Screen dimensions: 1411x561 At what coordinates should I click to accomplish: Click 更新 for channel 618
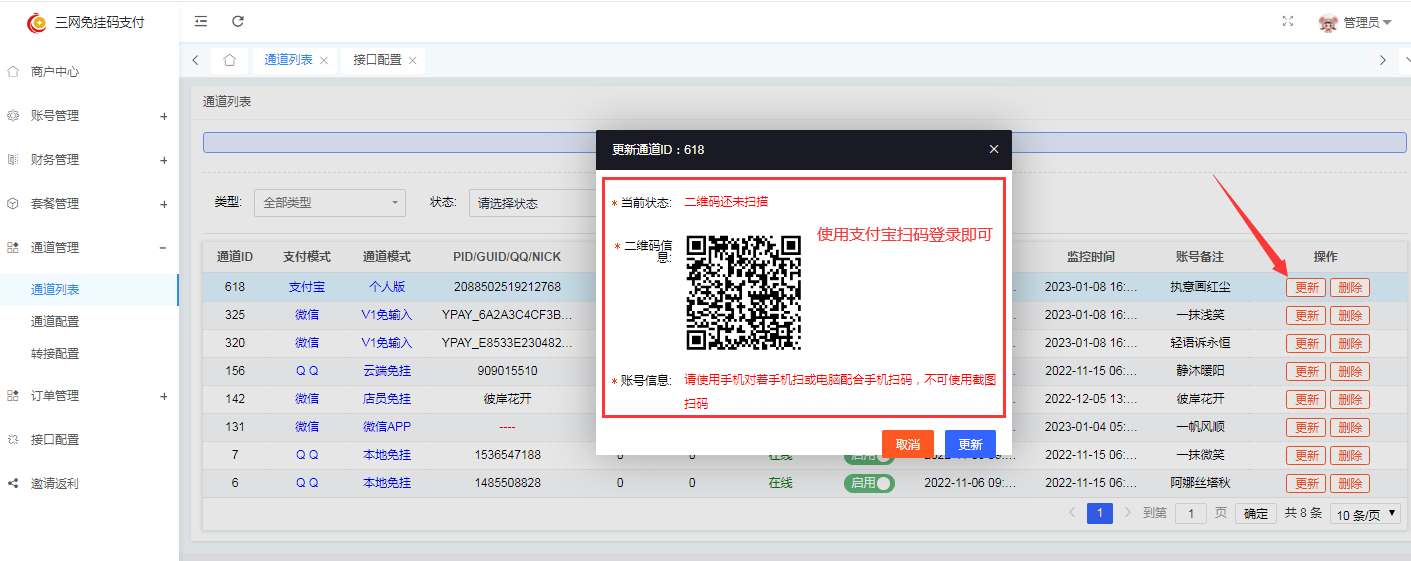1306,288
